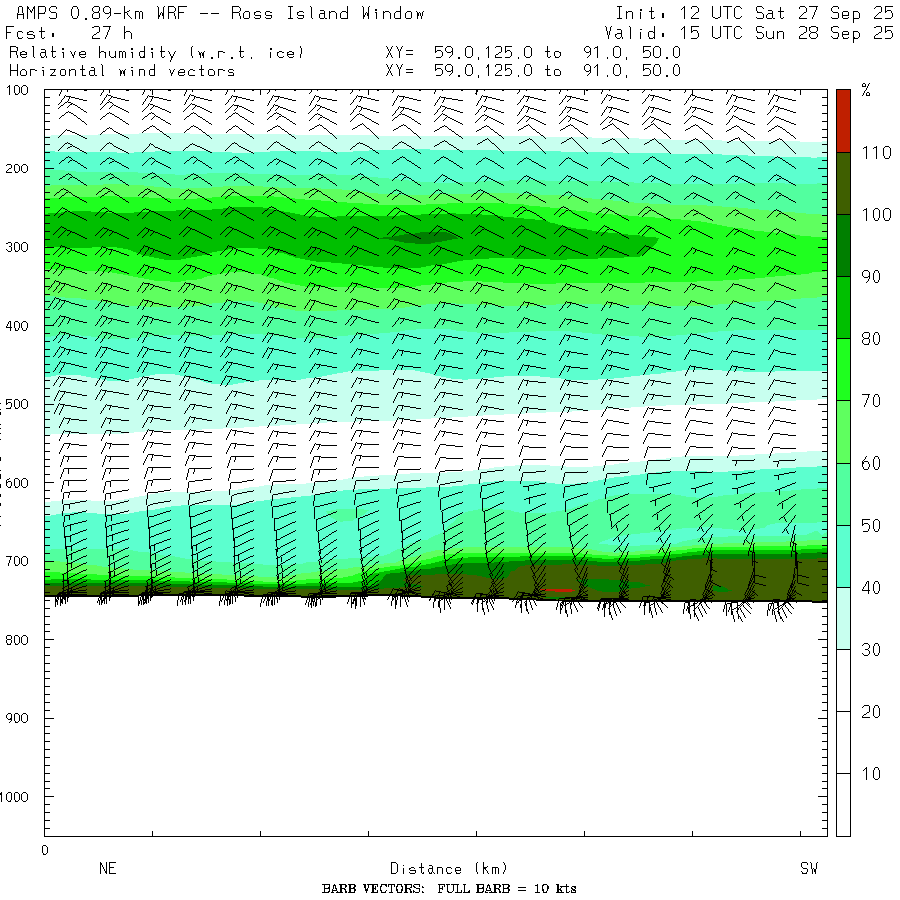Screen dimensions: 900x900
Task: Click the 90 value on the color scale
Action: click(x=871, y=277)
